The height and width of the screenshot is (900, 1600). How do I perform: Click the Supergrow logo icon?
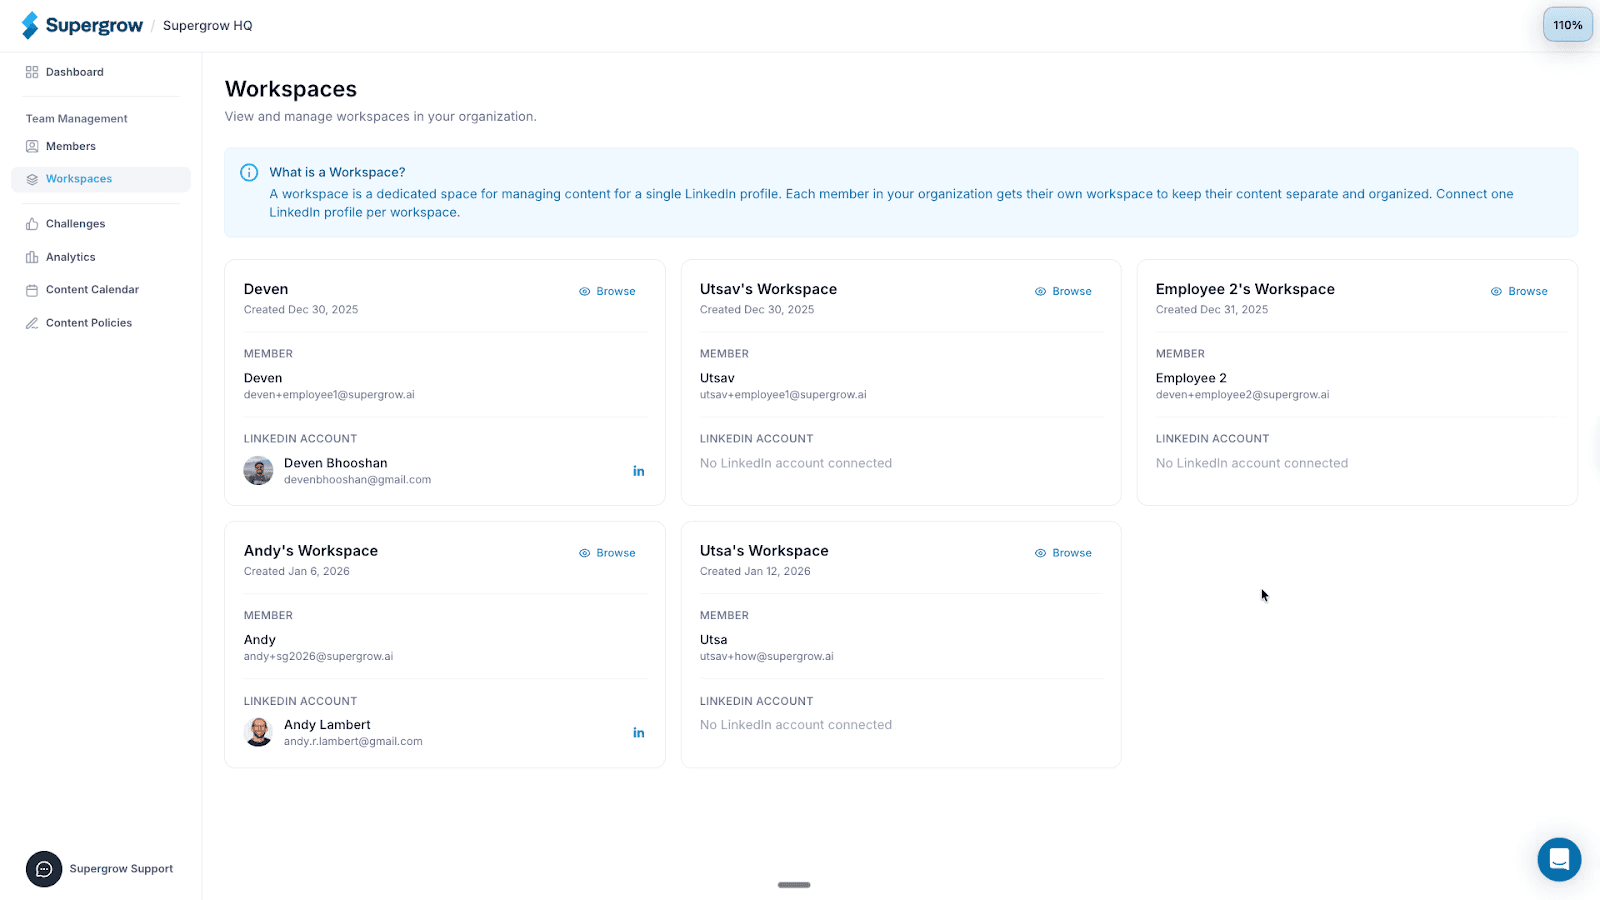tap(30, 25)
